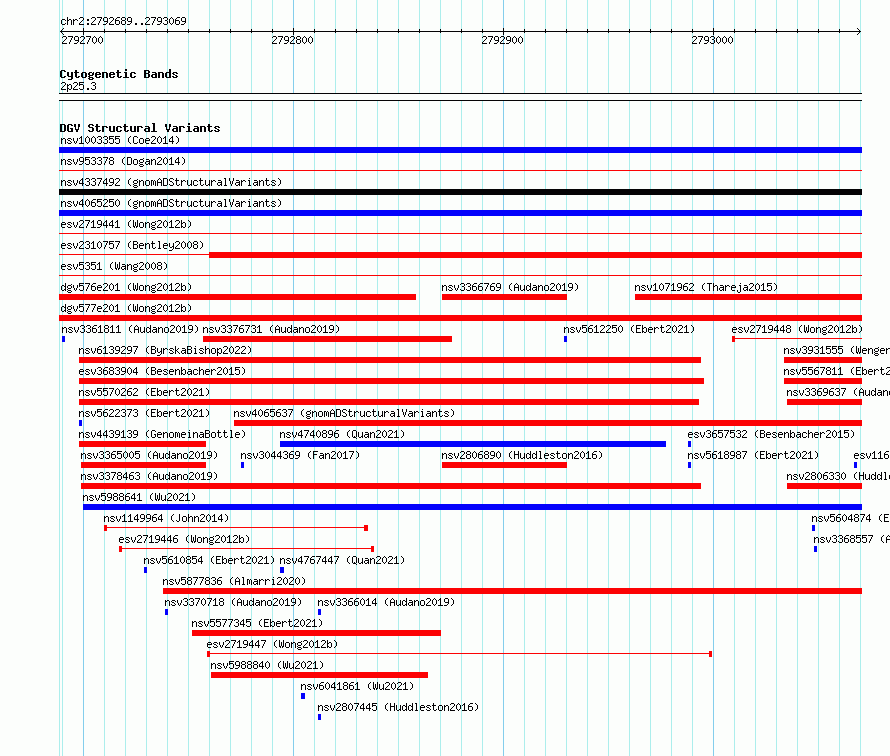Click the DGV Structural Variants track title
Viewport: 890px width, 756px height.
(140, 128)
